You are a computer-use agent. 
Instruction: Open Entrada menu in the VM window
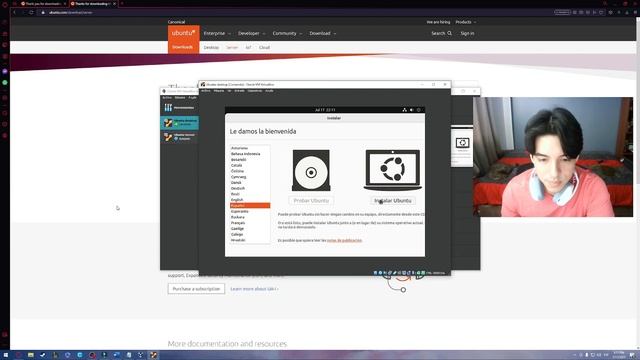pos(240,91)
